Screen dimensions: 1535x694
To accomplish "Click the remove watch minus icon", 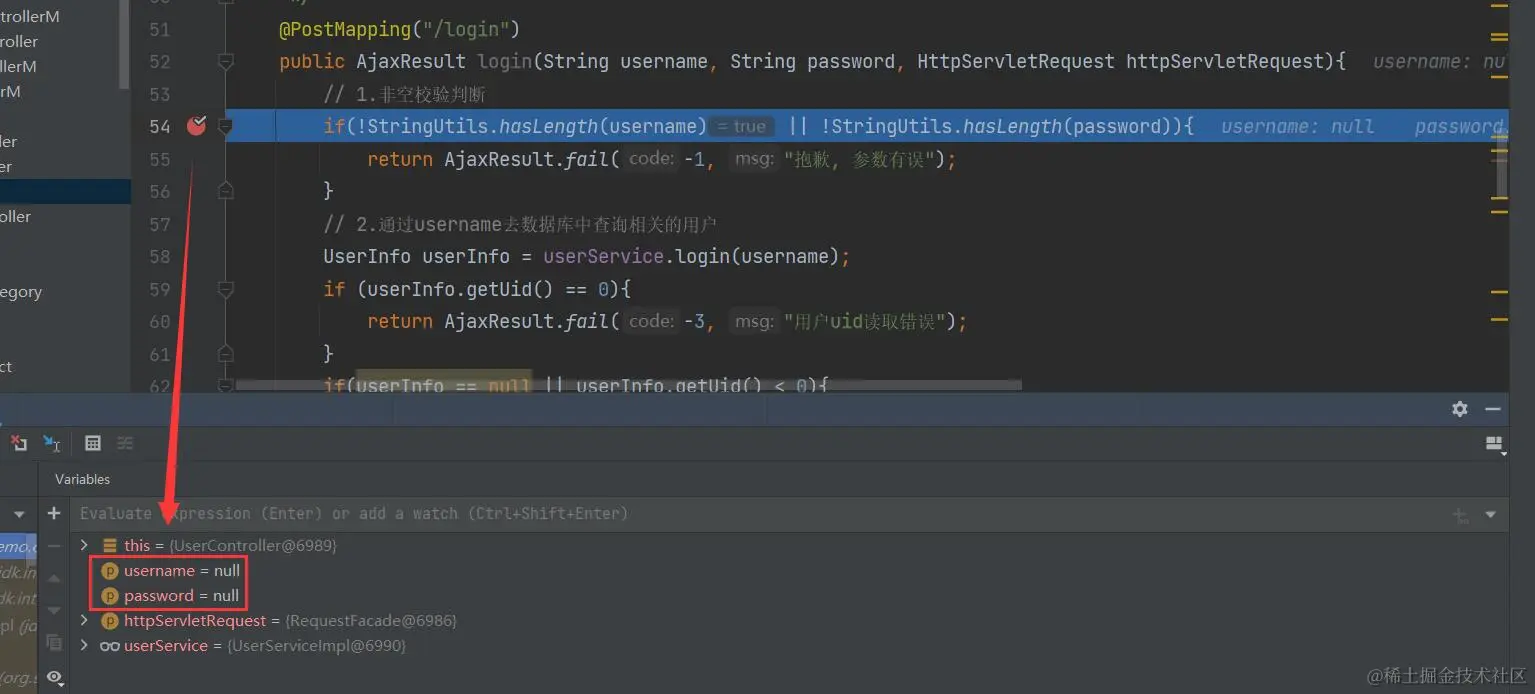I will [x=54, y=545].
